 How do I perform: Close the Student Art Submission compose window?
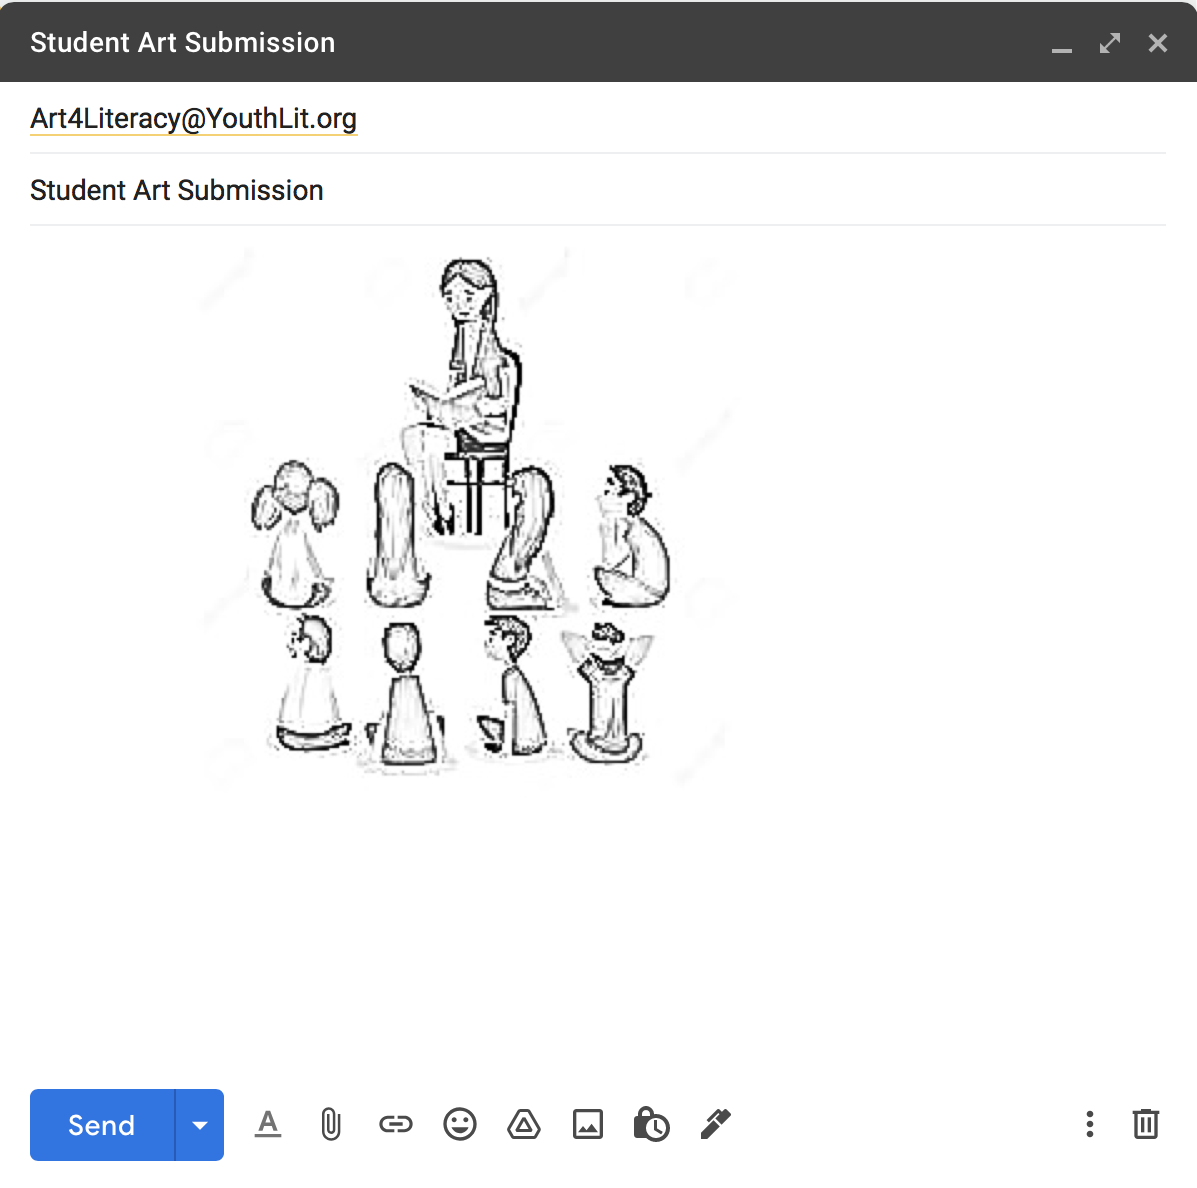pos(1158,43)
